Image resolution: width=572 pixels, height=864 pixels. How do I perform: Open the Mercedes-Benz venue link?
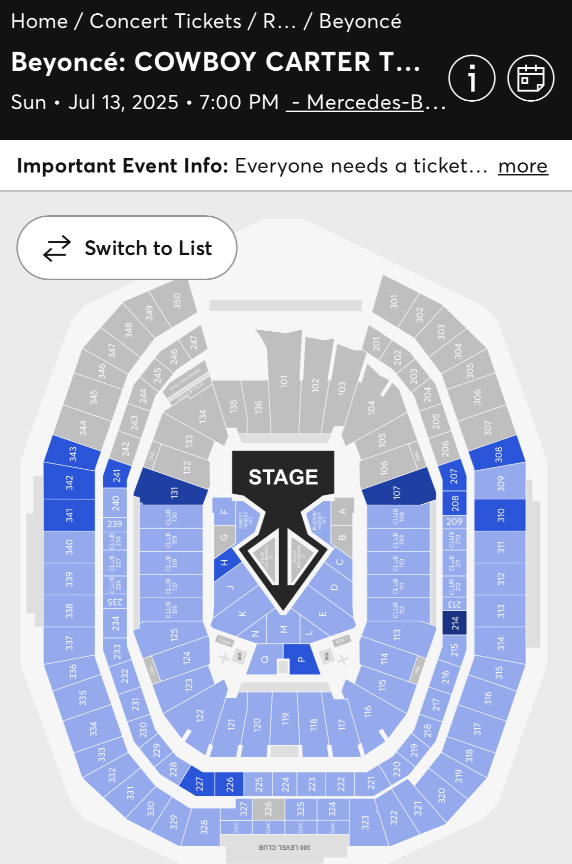click(366, 102)
